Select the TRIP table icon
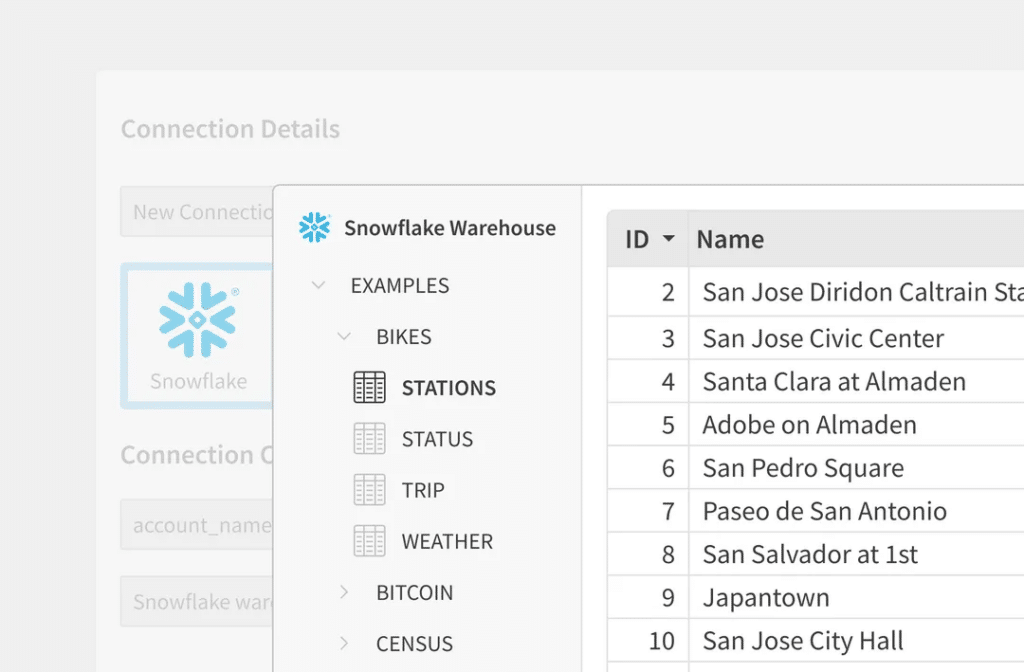This screenshot has height=672, width=1024. [x=370, y=490]
